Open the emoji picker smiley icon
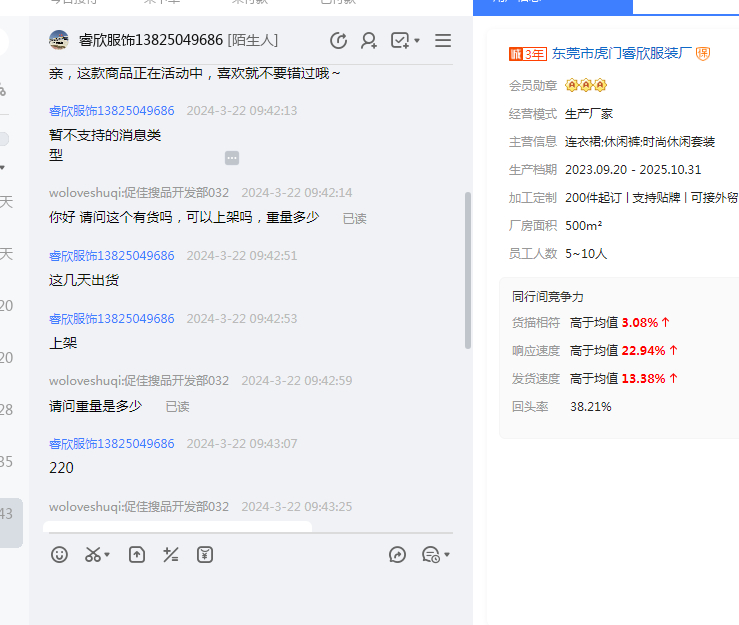 point(60,554)
